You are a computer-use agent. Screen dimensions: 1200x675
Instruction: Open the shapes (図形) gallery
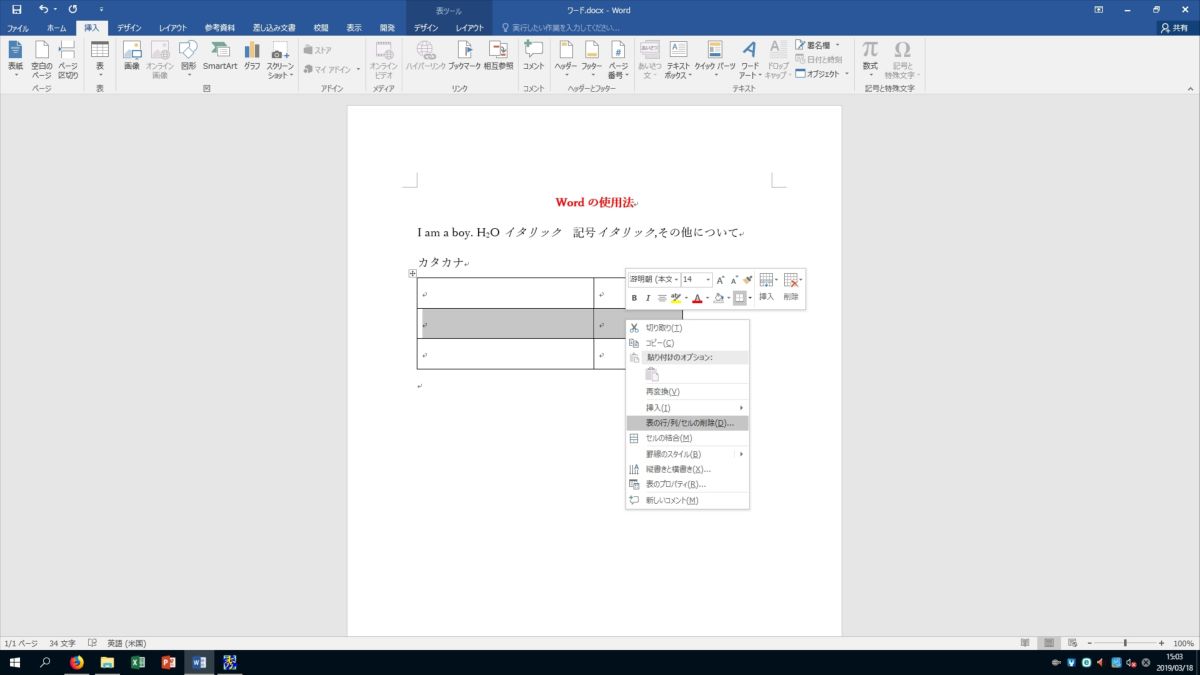pos(188,58)
